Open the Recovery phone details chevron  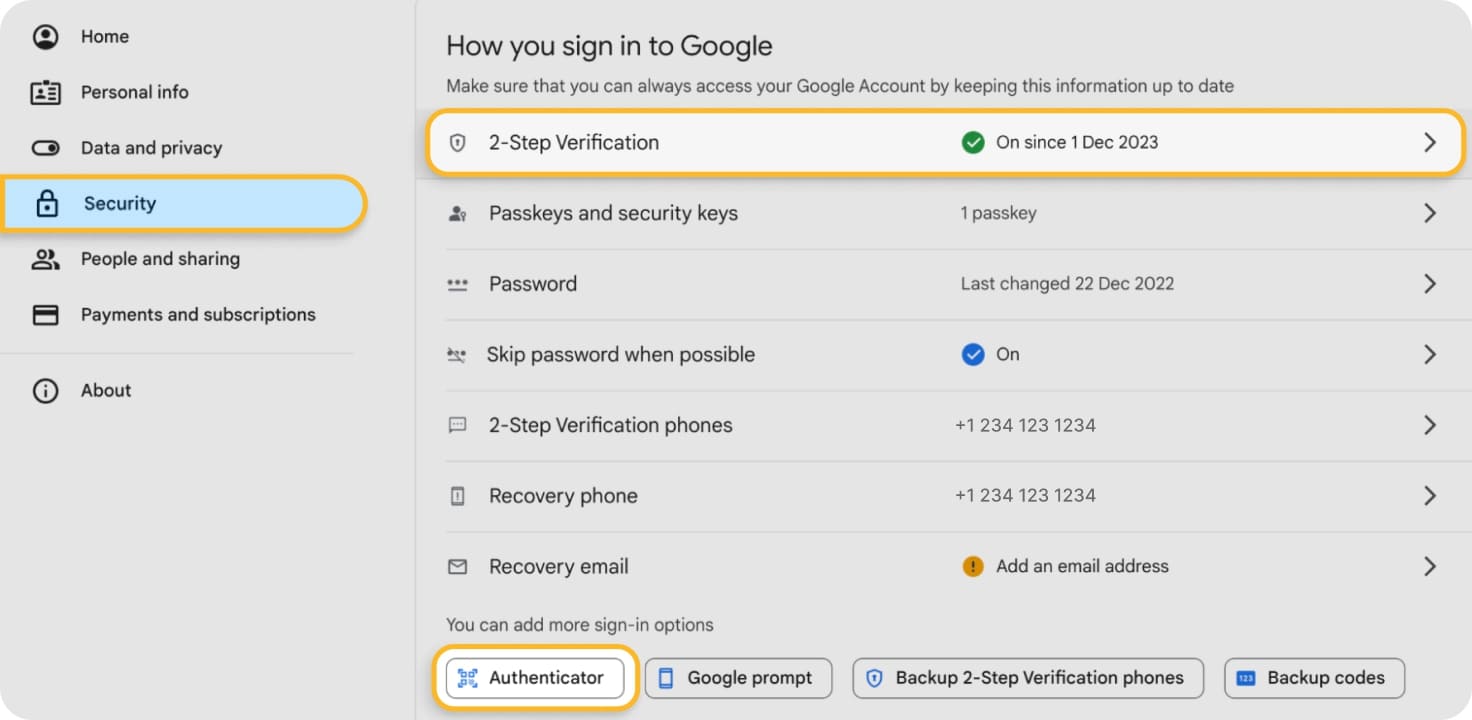click(x=1430, y=495)
